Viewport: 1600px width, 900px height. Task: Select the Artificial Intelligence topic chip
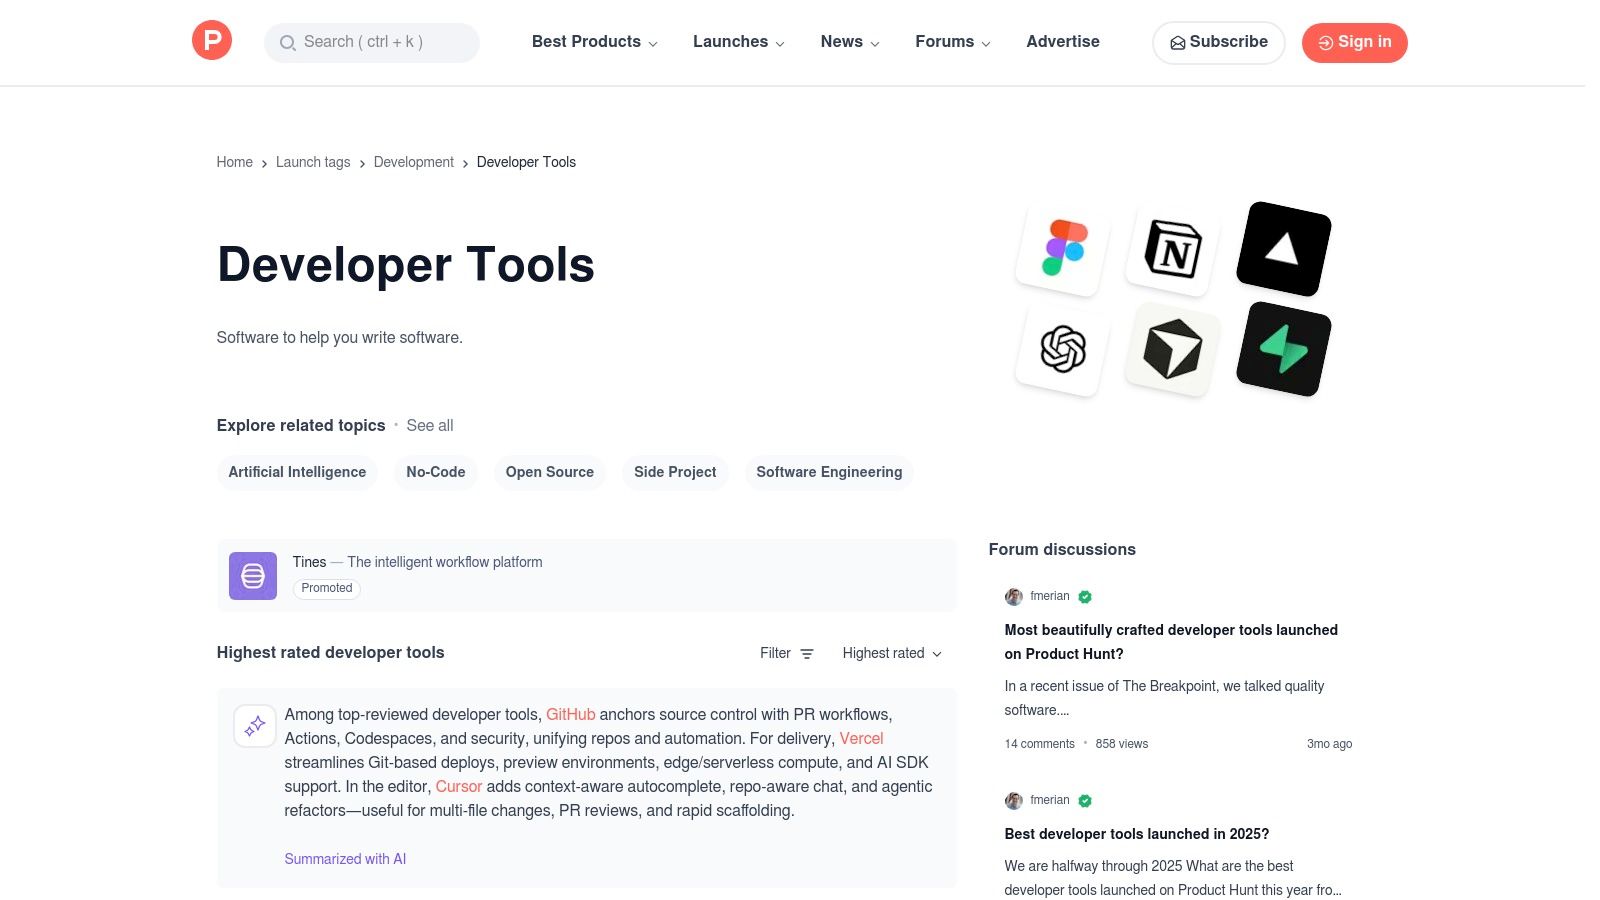click(297, 472)
